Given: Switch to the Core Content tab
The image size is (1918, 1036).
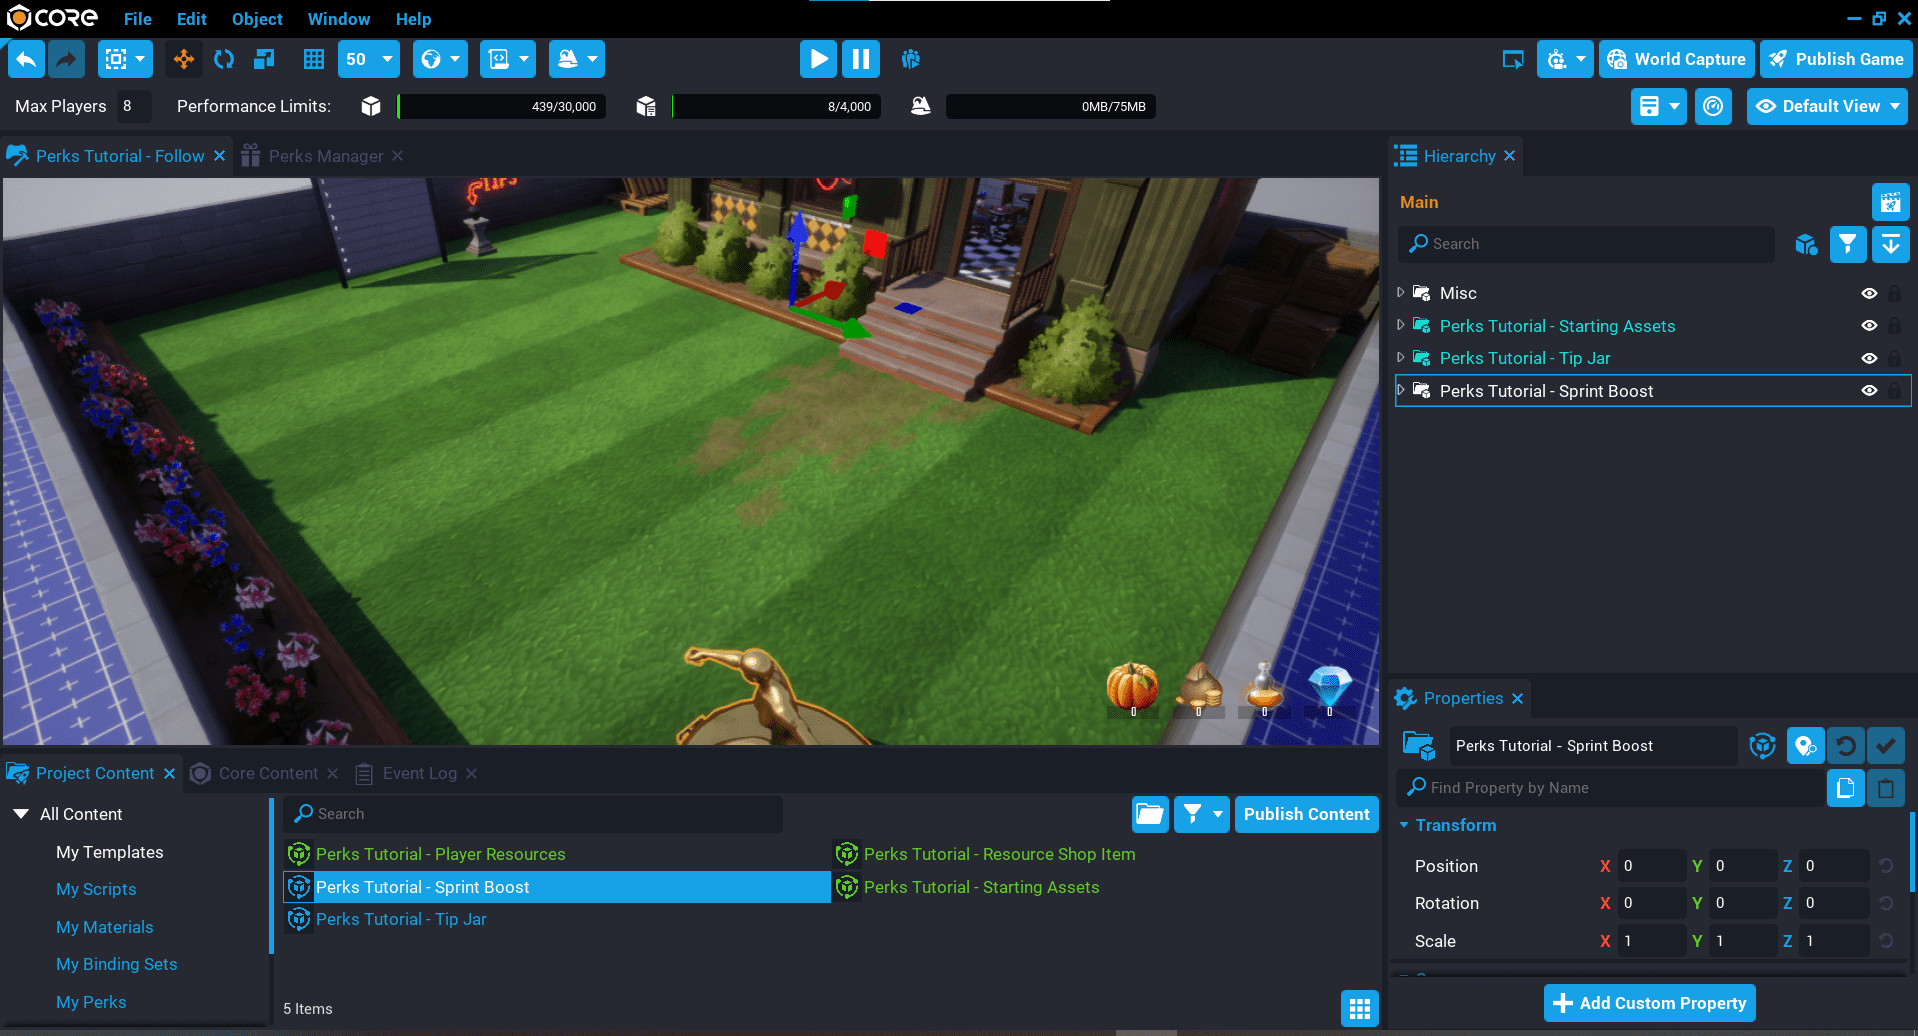Looking at the screenshot, I should click(268, 773).
